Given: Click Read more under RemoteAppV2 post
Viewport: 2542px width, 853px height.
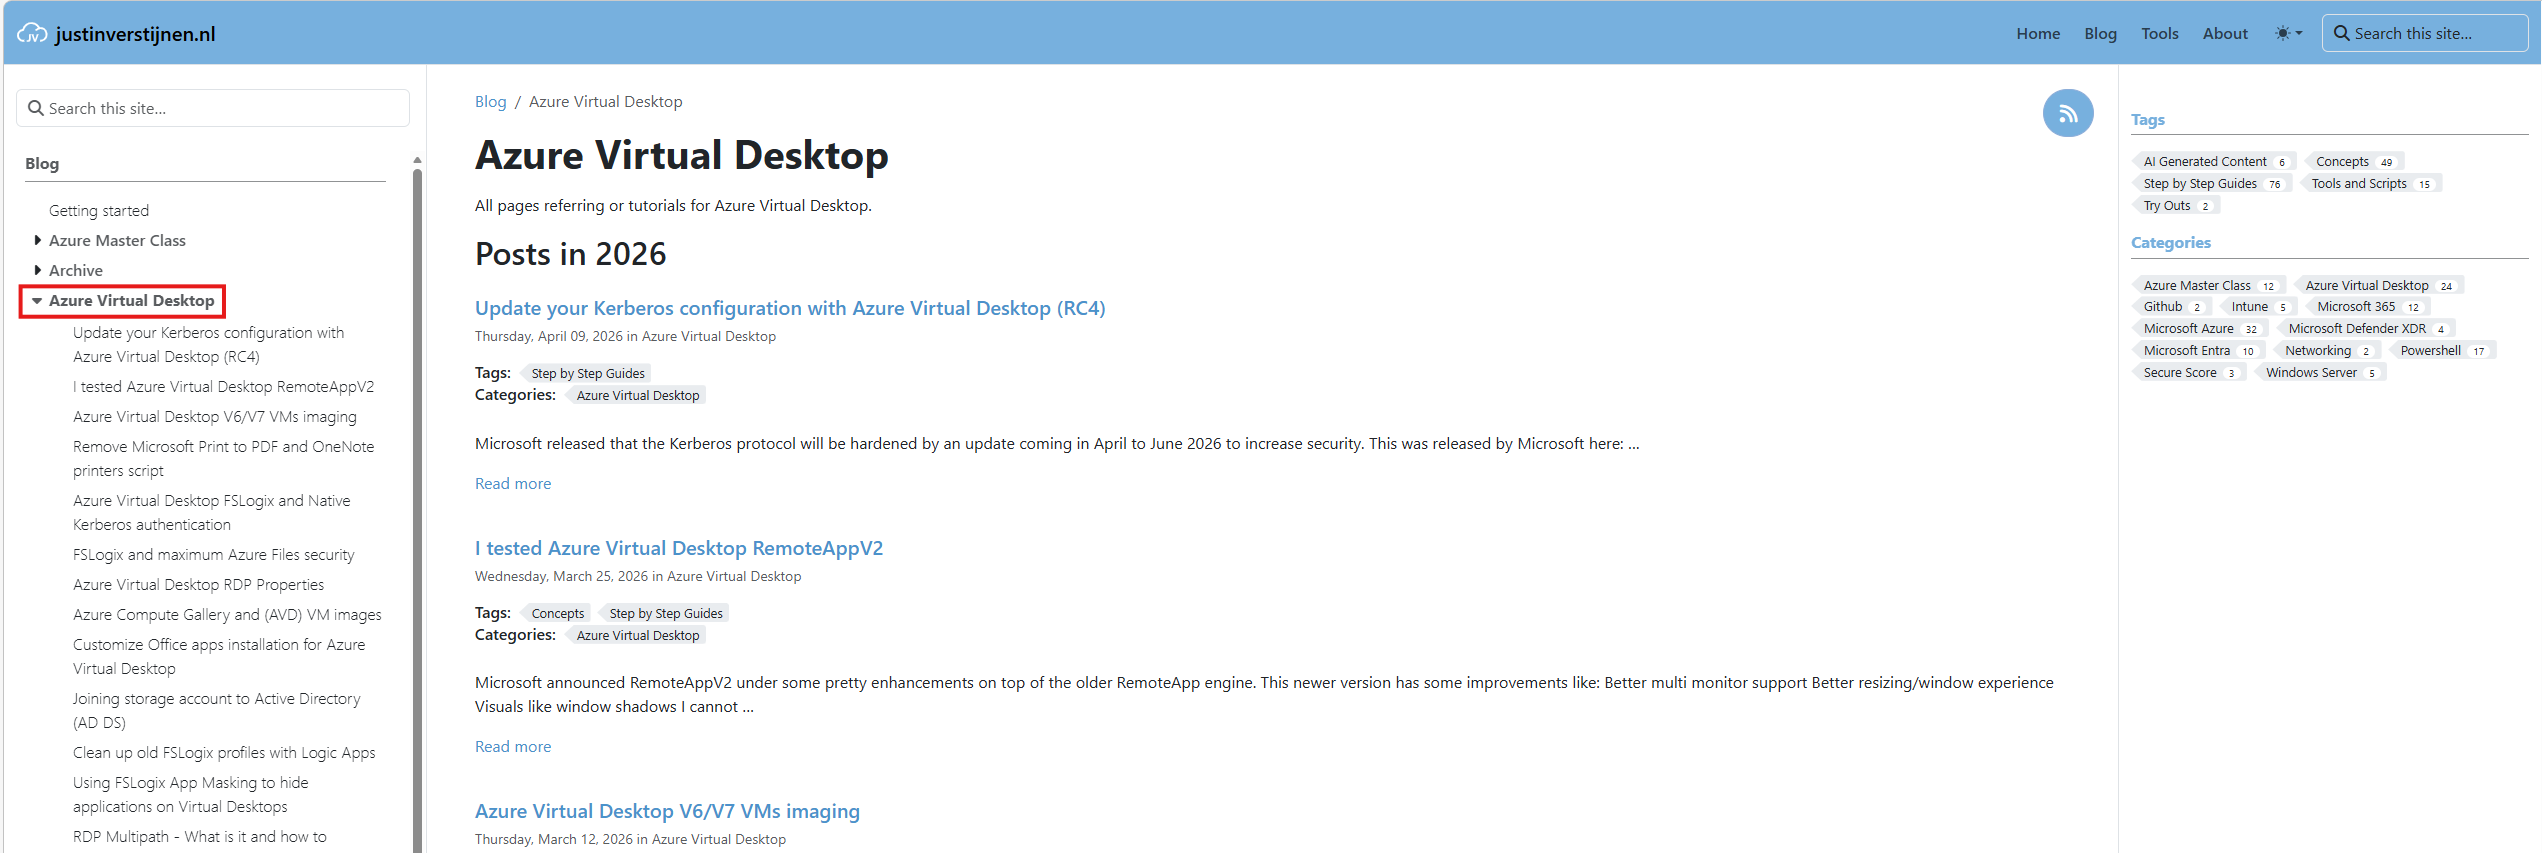Looking at the screenshot, I should tap(512, 746).
